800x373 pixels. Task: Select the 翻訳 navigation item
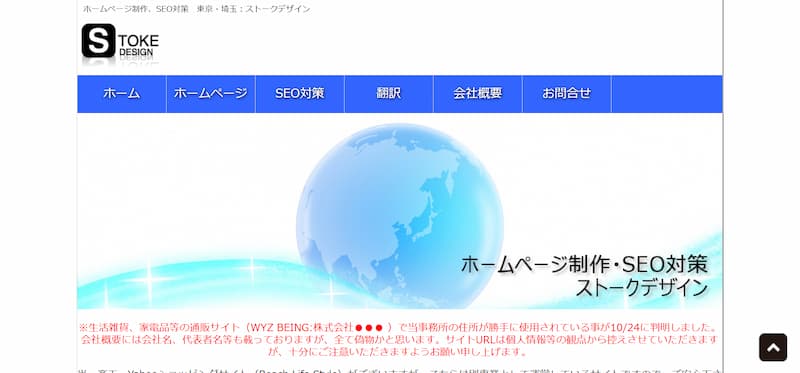pos(389,94)
